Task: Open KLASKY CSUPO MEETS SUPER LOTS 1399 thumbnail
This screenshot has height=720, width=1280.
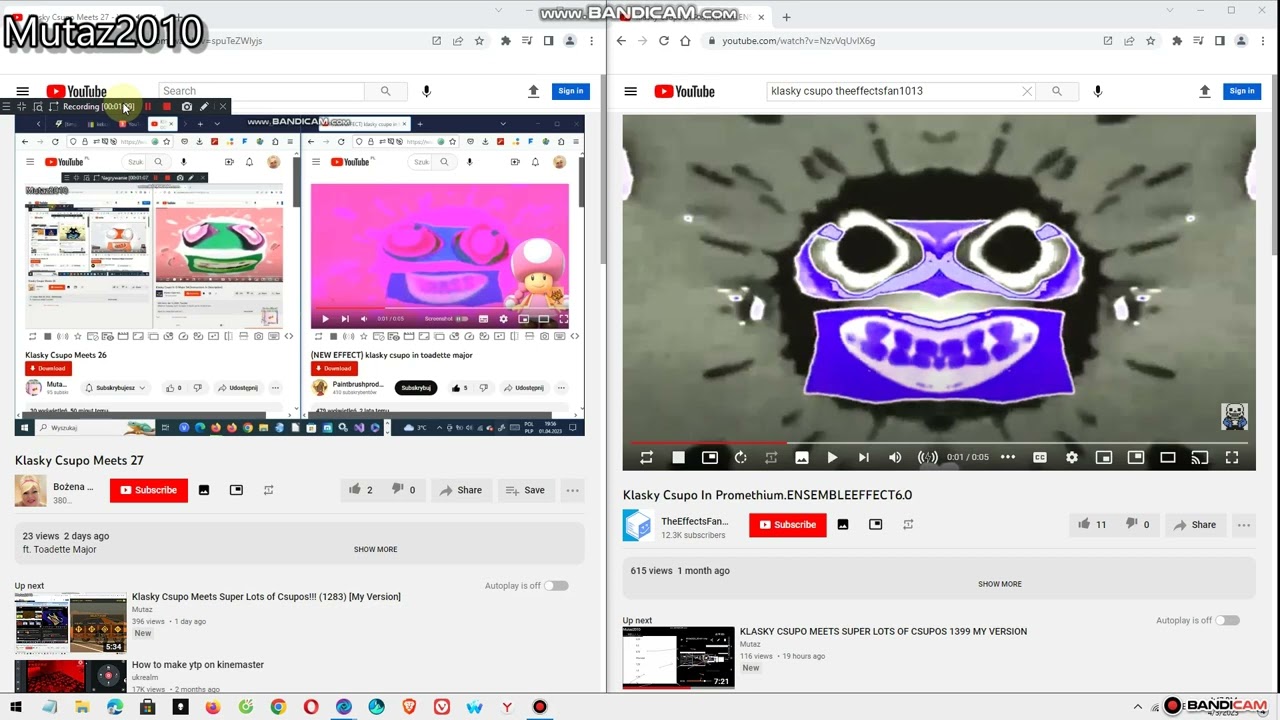Action: pos(678,658)
